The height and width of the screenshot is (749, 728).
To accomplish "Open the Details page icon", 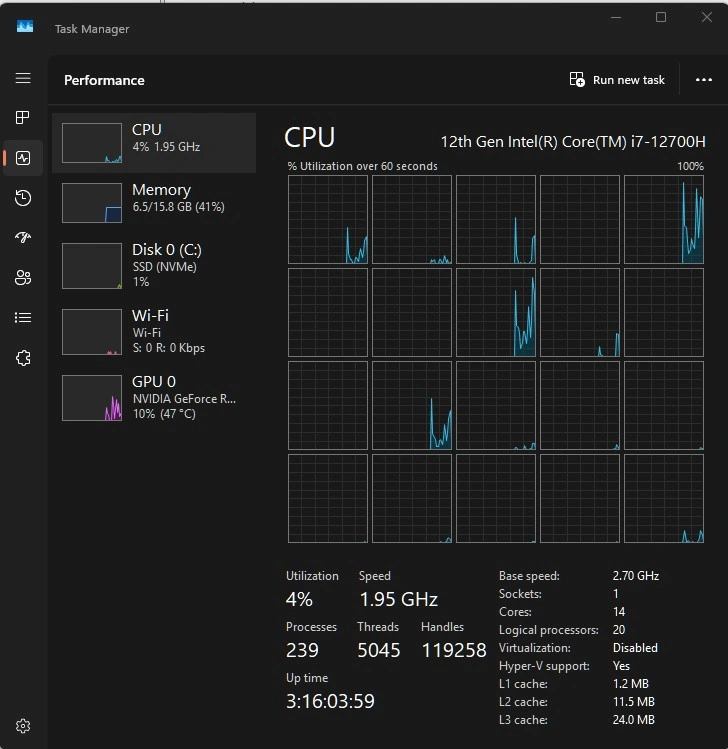I will (x=23, y=318).
